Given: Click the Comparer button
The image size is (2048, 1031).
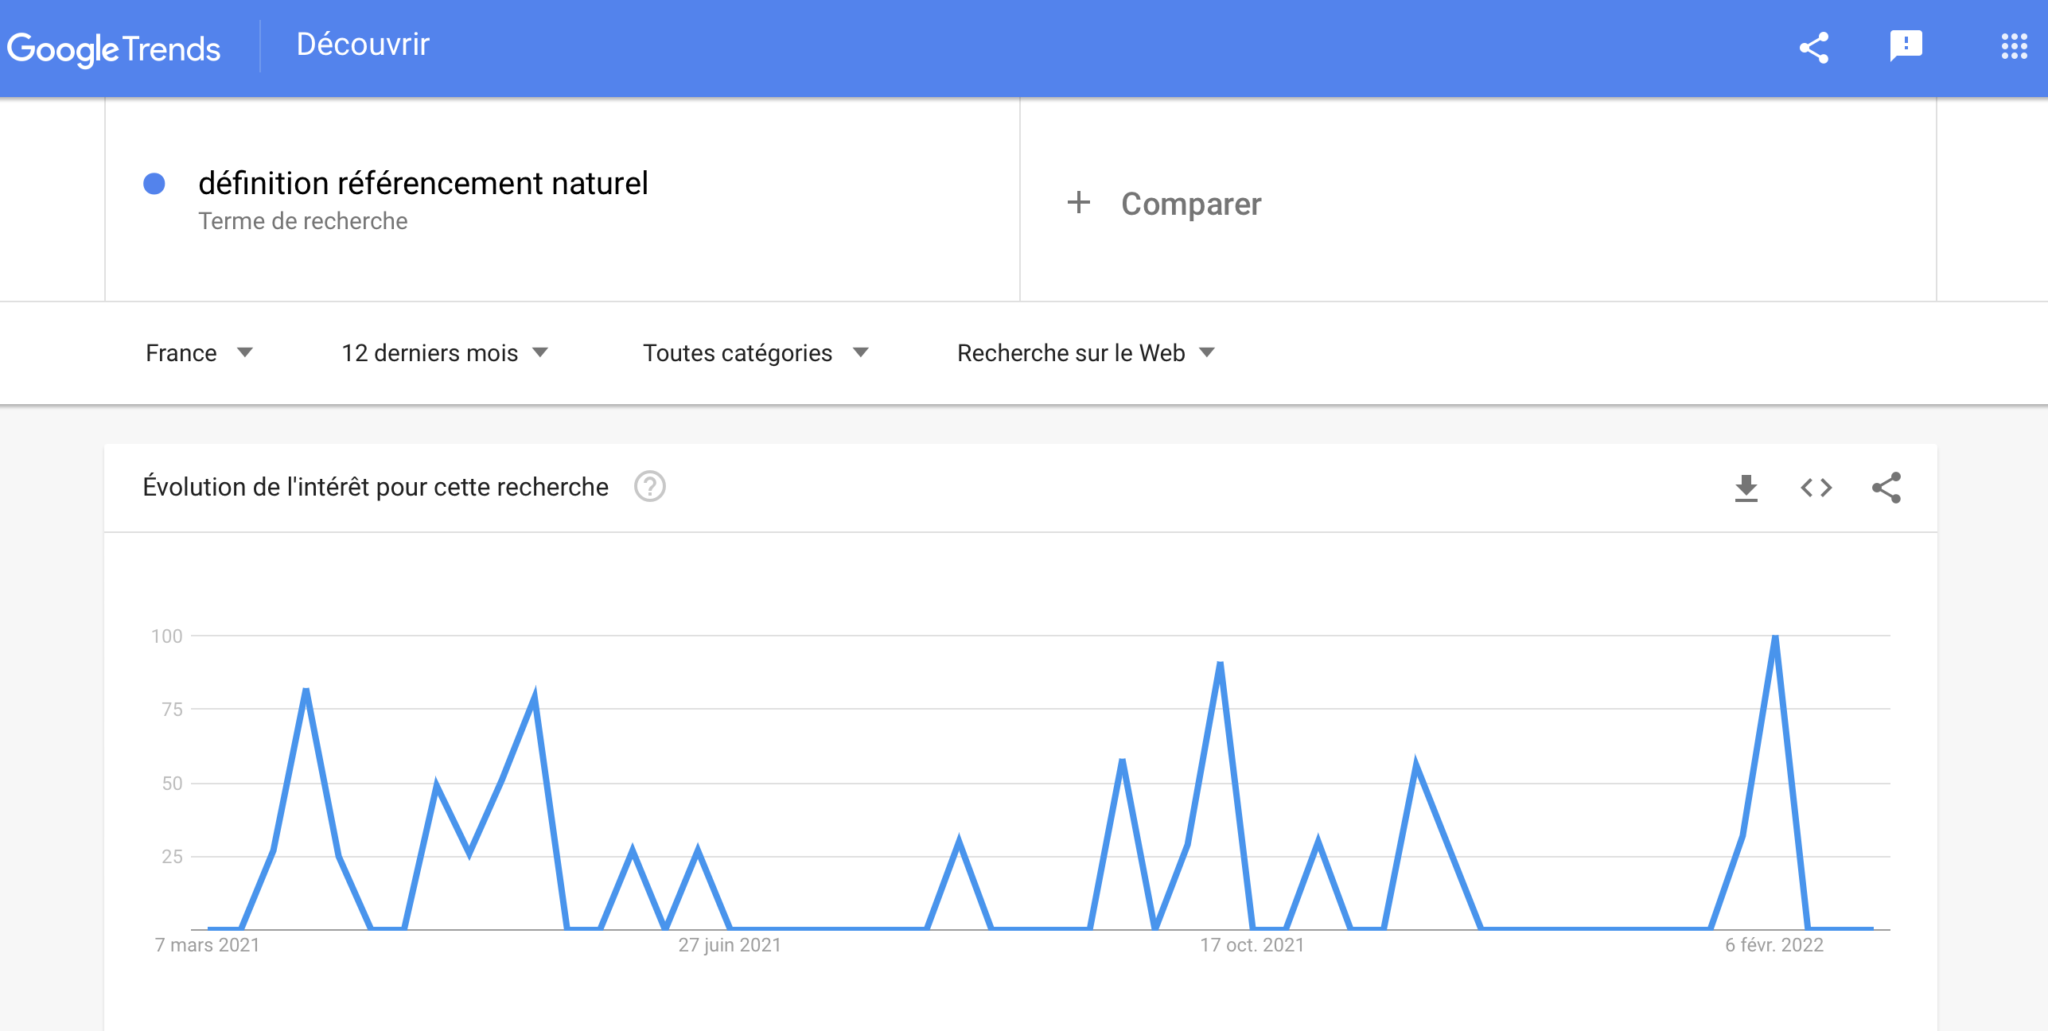Looking at the screenshot, I should 1190,204.
